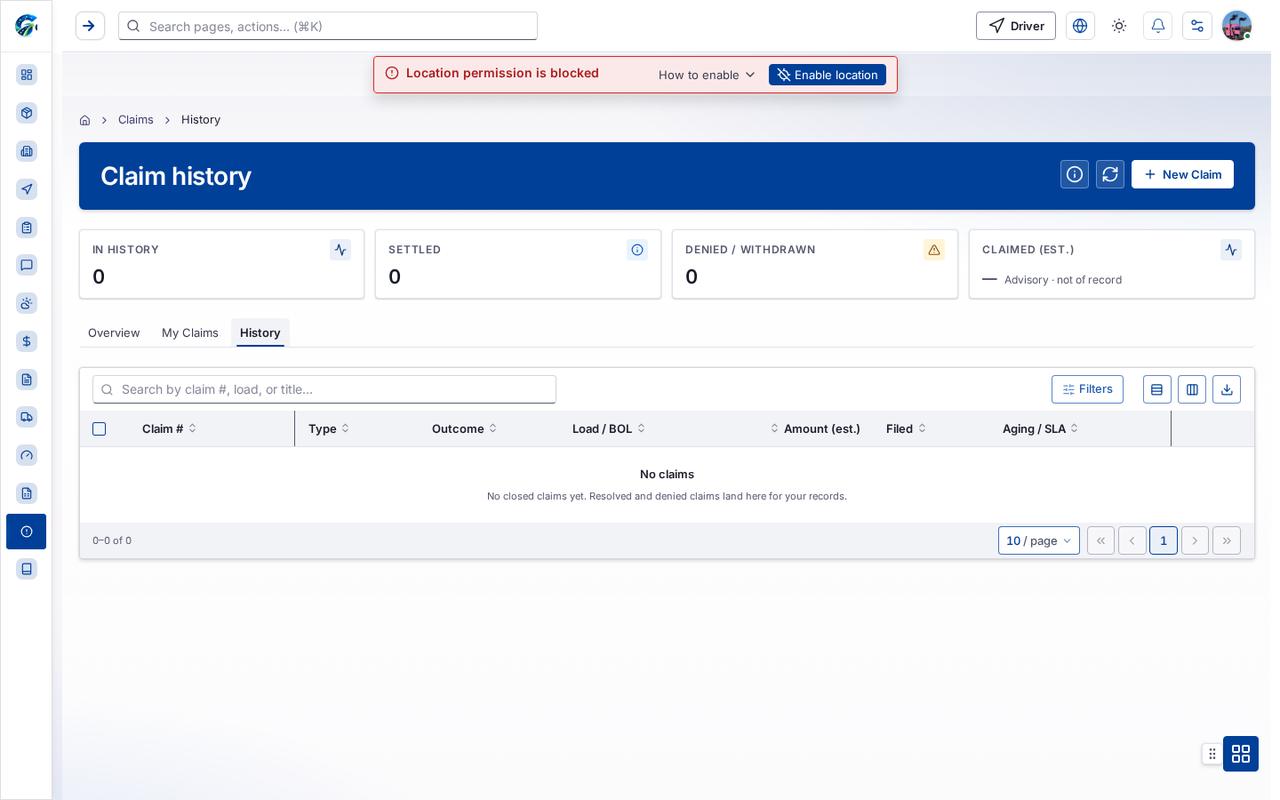Click the refresh icon in Claim history banner
1280x800 pixels.
[1110, 174]
